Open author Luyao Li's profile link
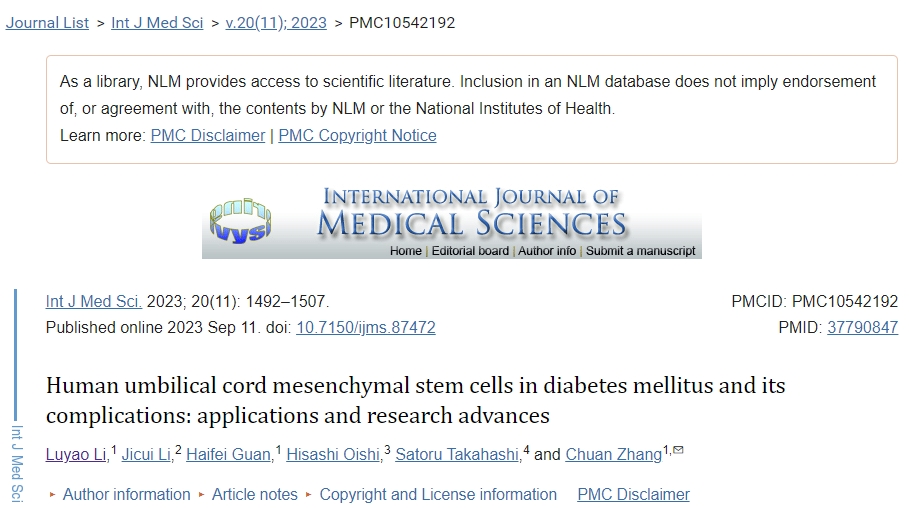909x508 pixels. point(76,454)
